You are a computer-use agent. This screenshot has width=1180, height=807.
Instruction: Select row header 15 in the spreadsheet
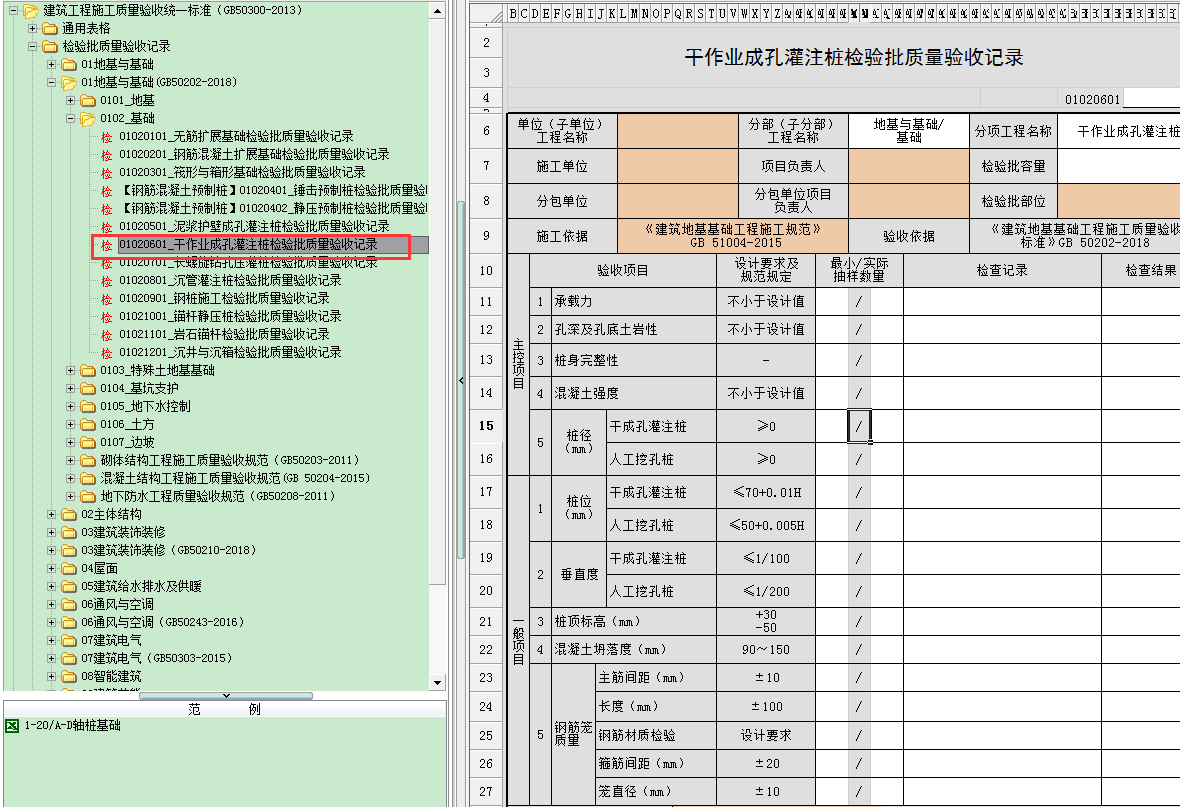click(x=486, y=425)
